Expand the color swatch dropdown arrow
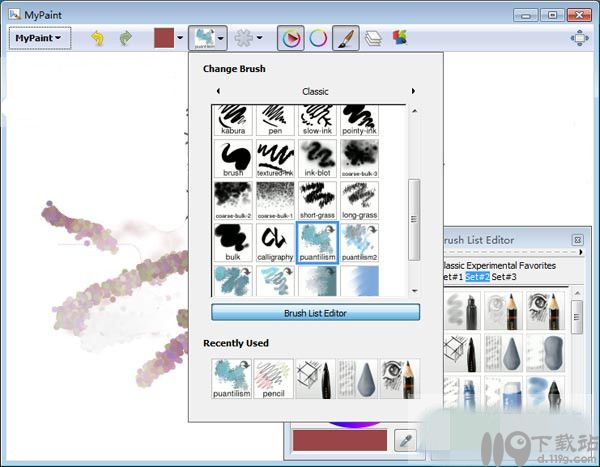This screenshot has width=600, height=467. click(180, 38)
